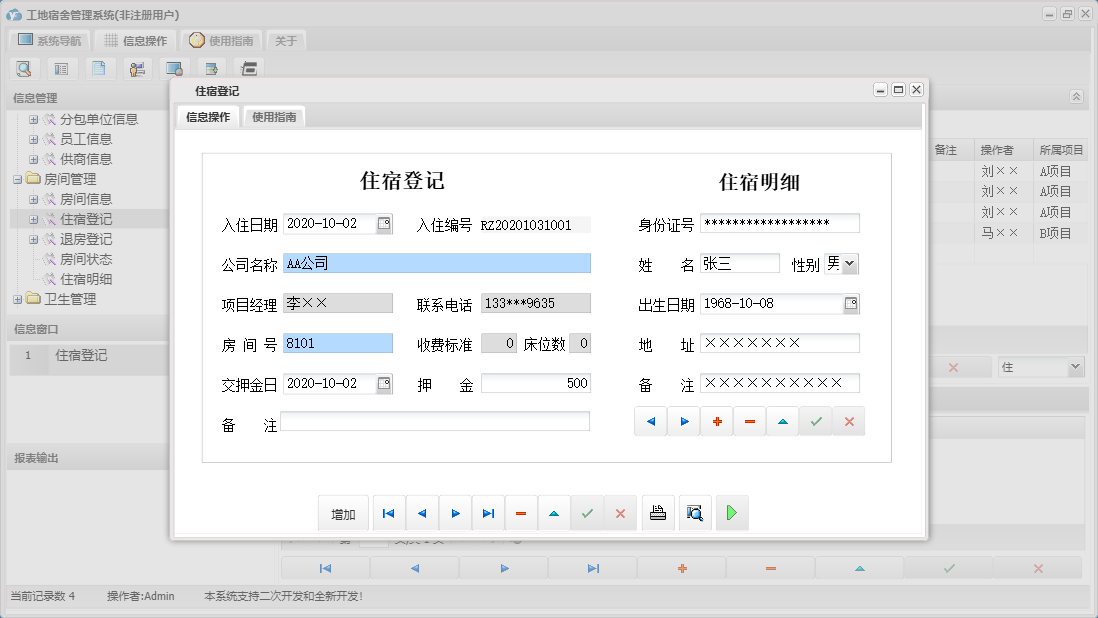Click red plus to add a 住宿明细 record
Image resolution: width=1098 pixels, height=618 pixels.
(x=716, y=421)
